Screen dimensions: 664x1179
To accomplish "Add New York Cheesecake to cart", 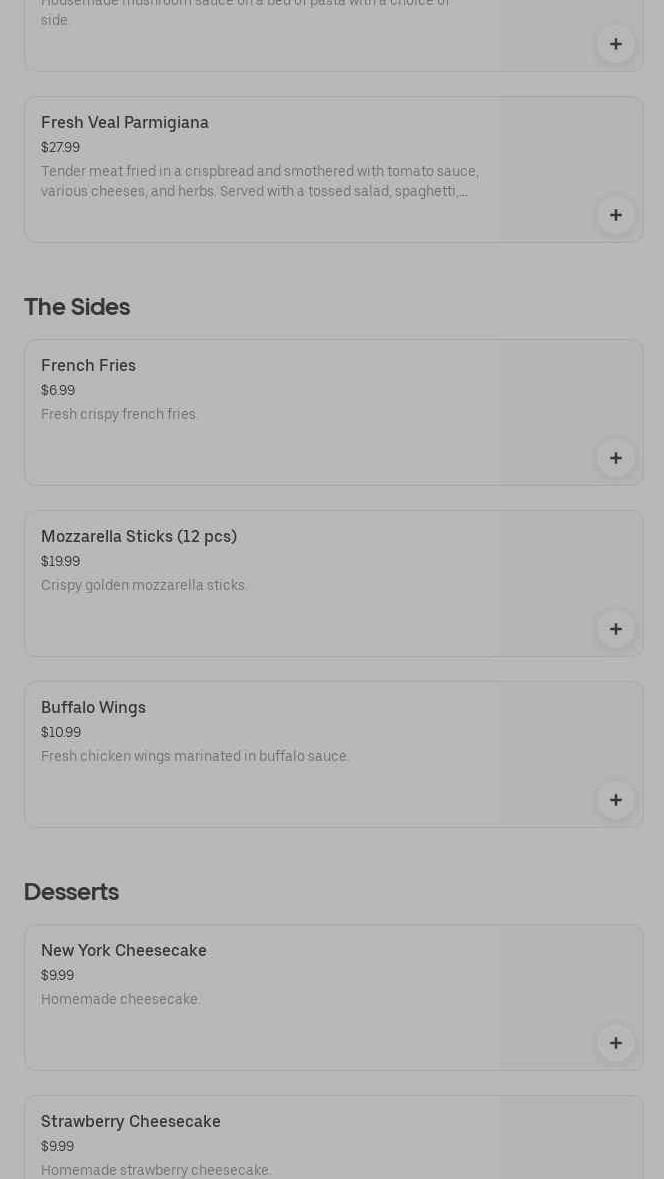I will (x=615, y=1043).
